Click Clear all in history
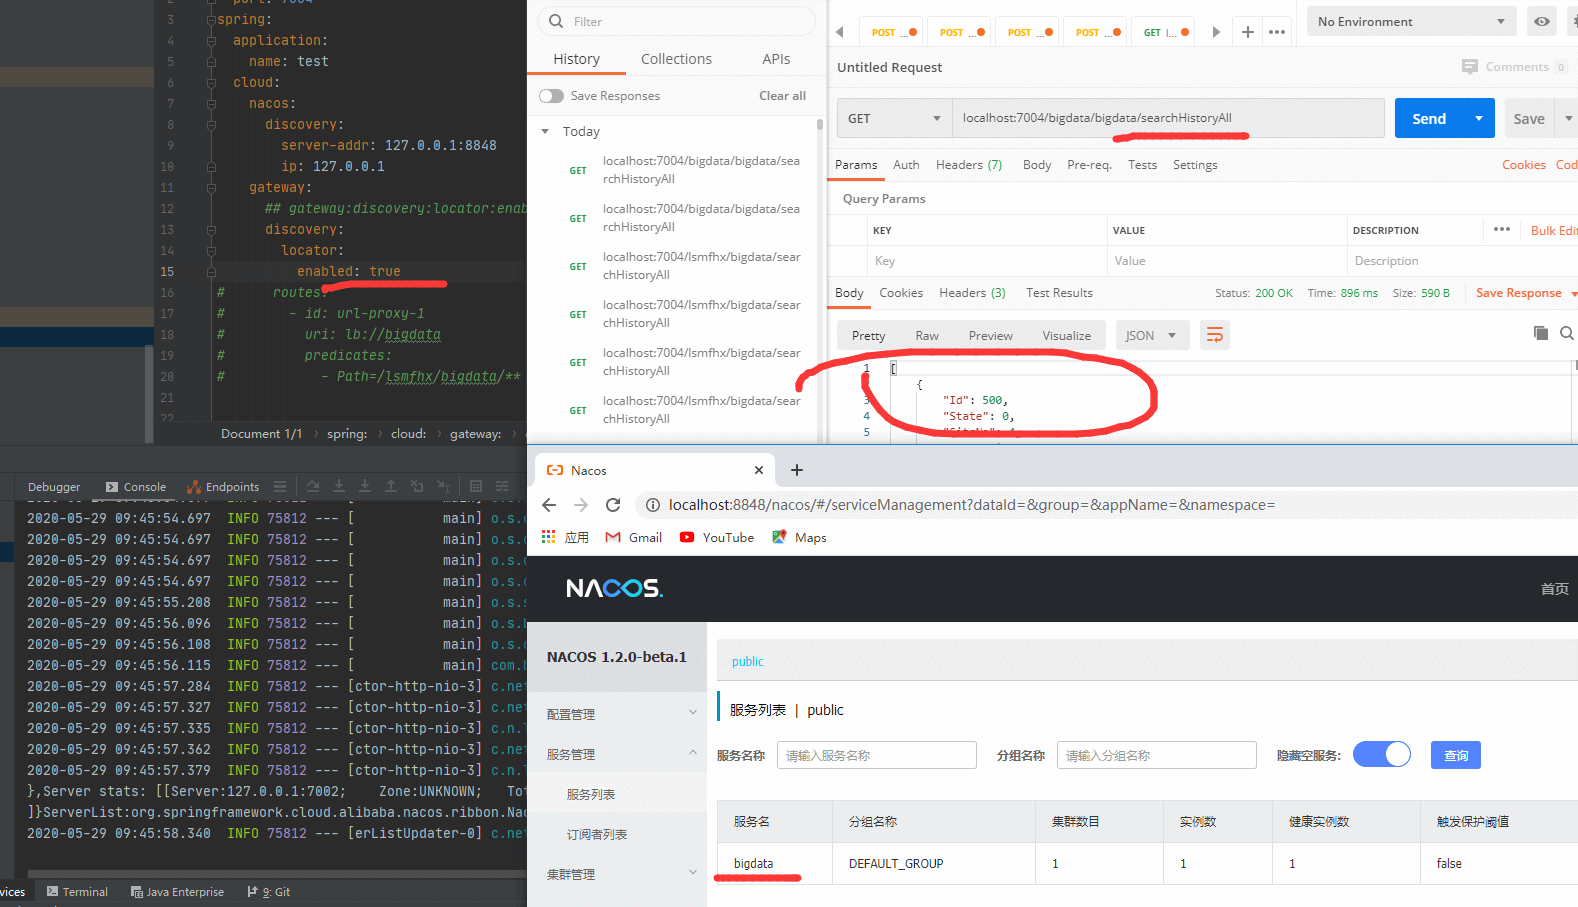 click(x=782, y=96)
